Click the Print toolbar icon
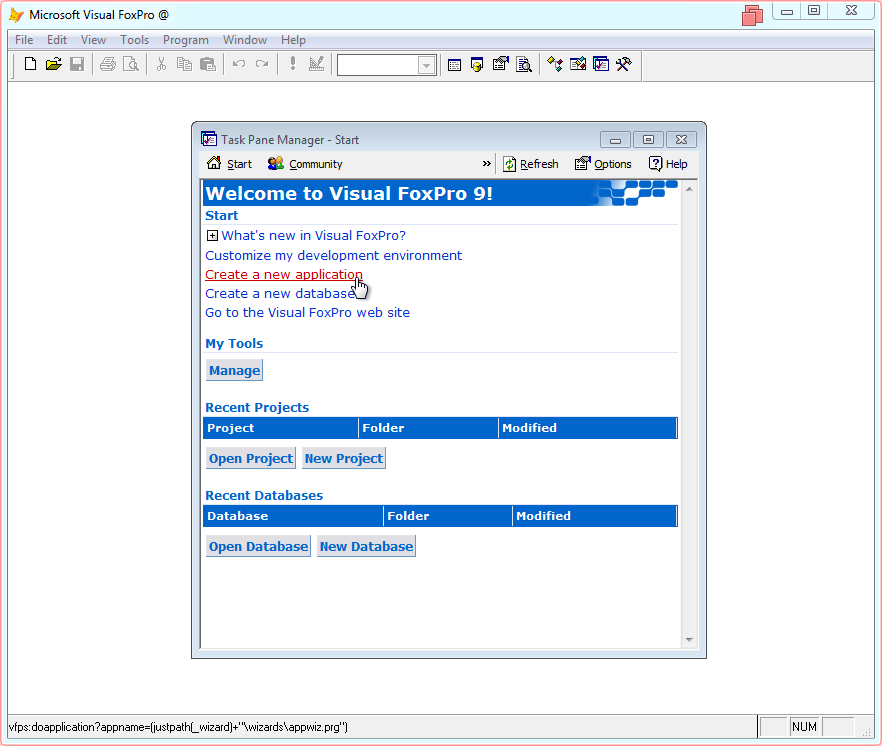882x746 pixels. [x=107, y=64]
